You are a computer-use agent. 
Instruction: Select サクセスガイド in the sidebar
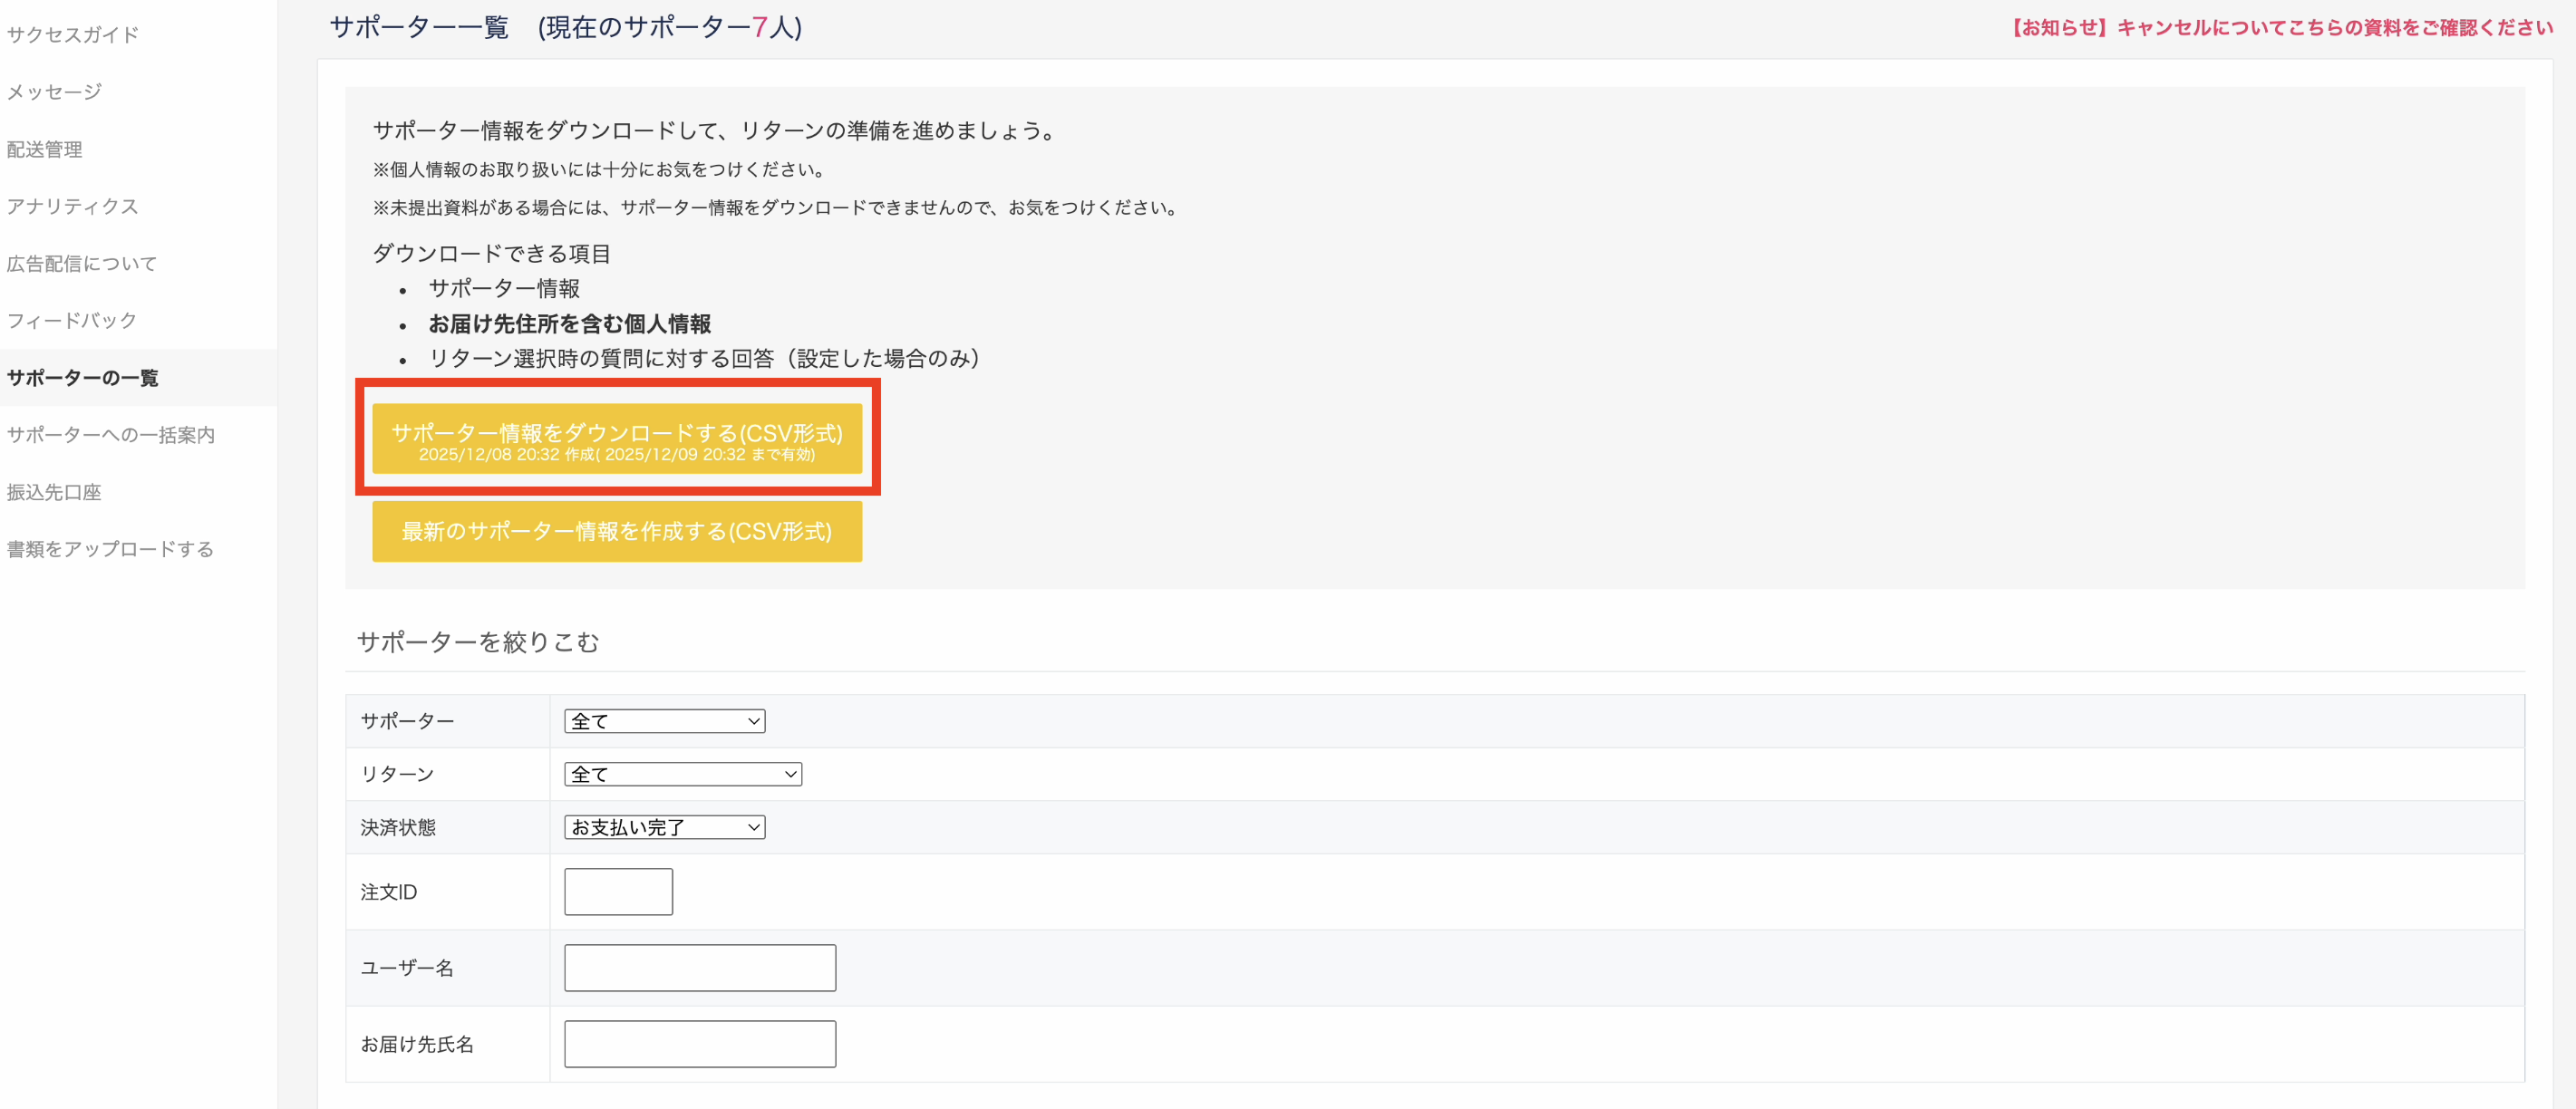[72, 33]
